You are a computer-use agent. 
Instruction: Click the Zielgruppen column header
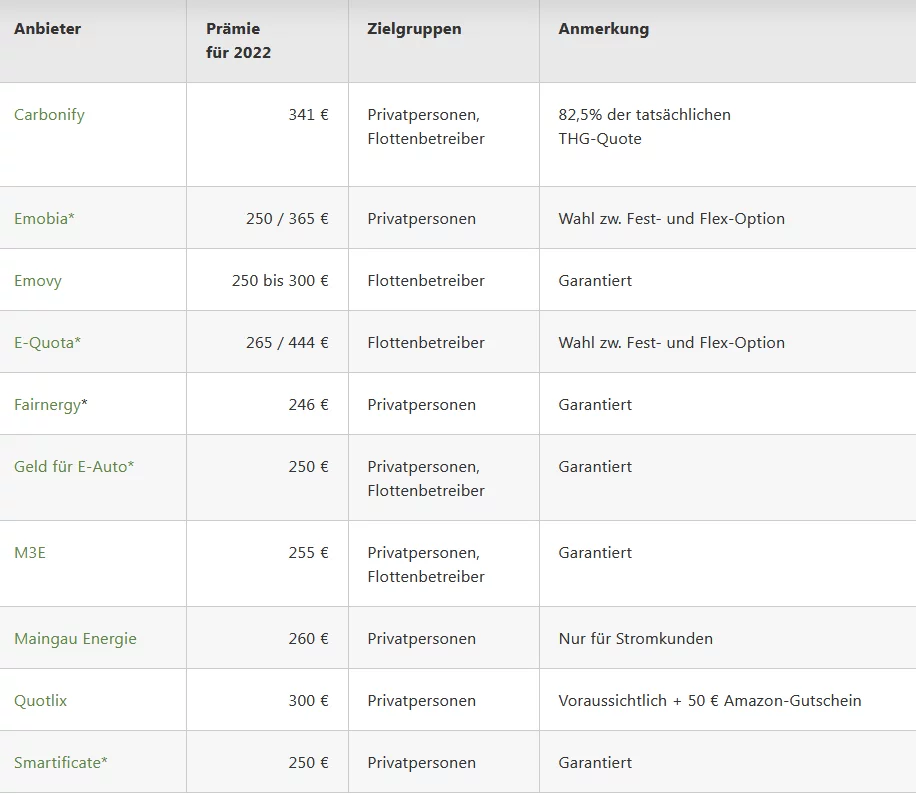[x=414, y=29]
